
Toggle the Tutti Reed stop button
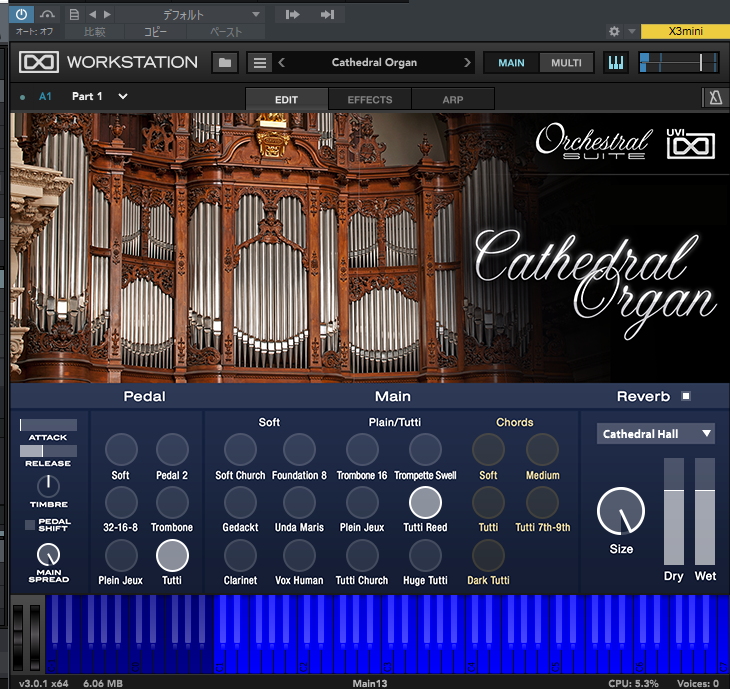425,503
